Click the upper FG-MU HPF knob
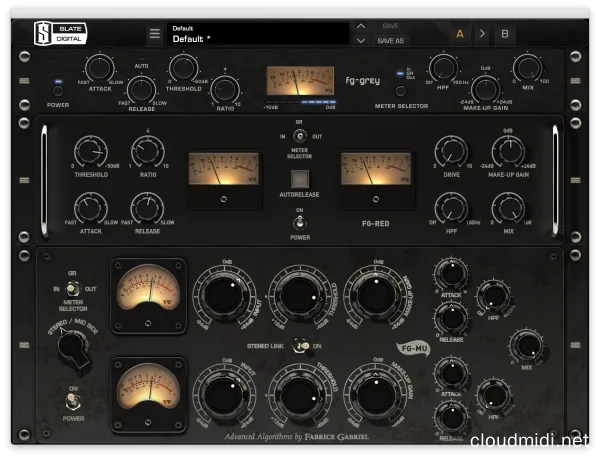The image size is (600, 458). (x=494, y=297)
